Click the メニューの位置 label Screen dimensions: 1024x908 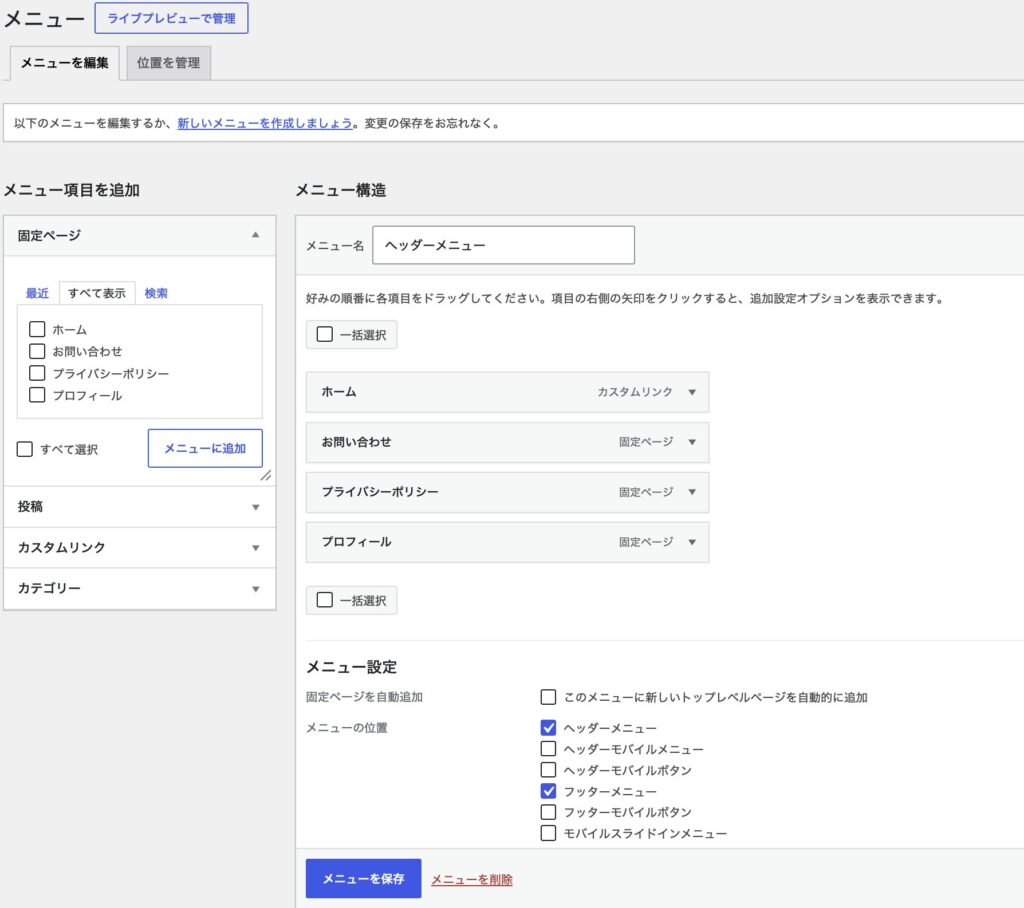pos(347,728)
